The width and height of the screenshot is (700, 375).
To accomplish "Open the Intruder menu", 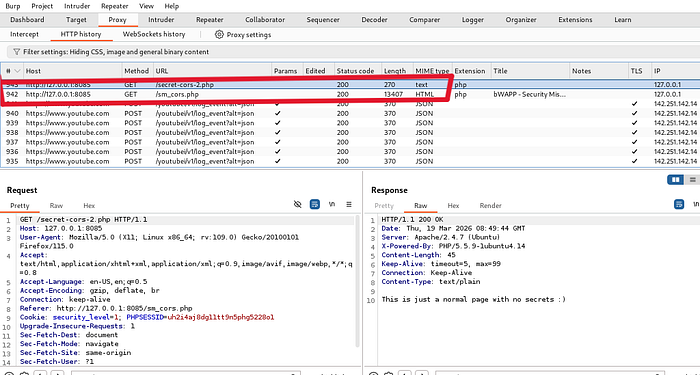I will coord(77,6).
